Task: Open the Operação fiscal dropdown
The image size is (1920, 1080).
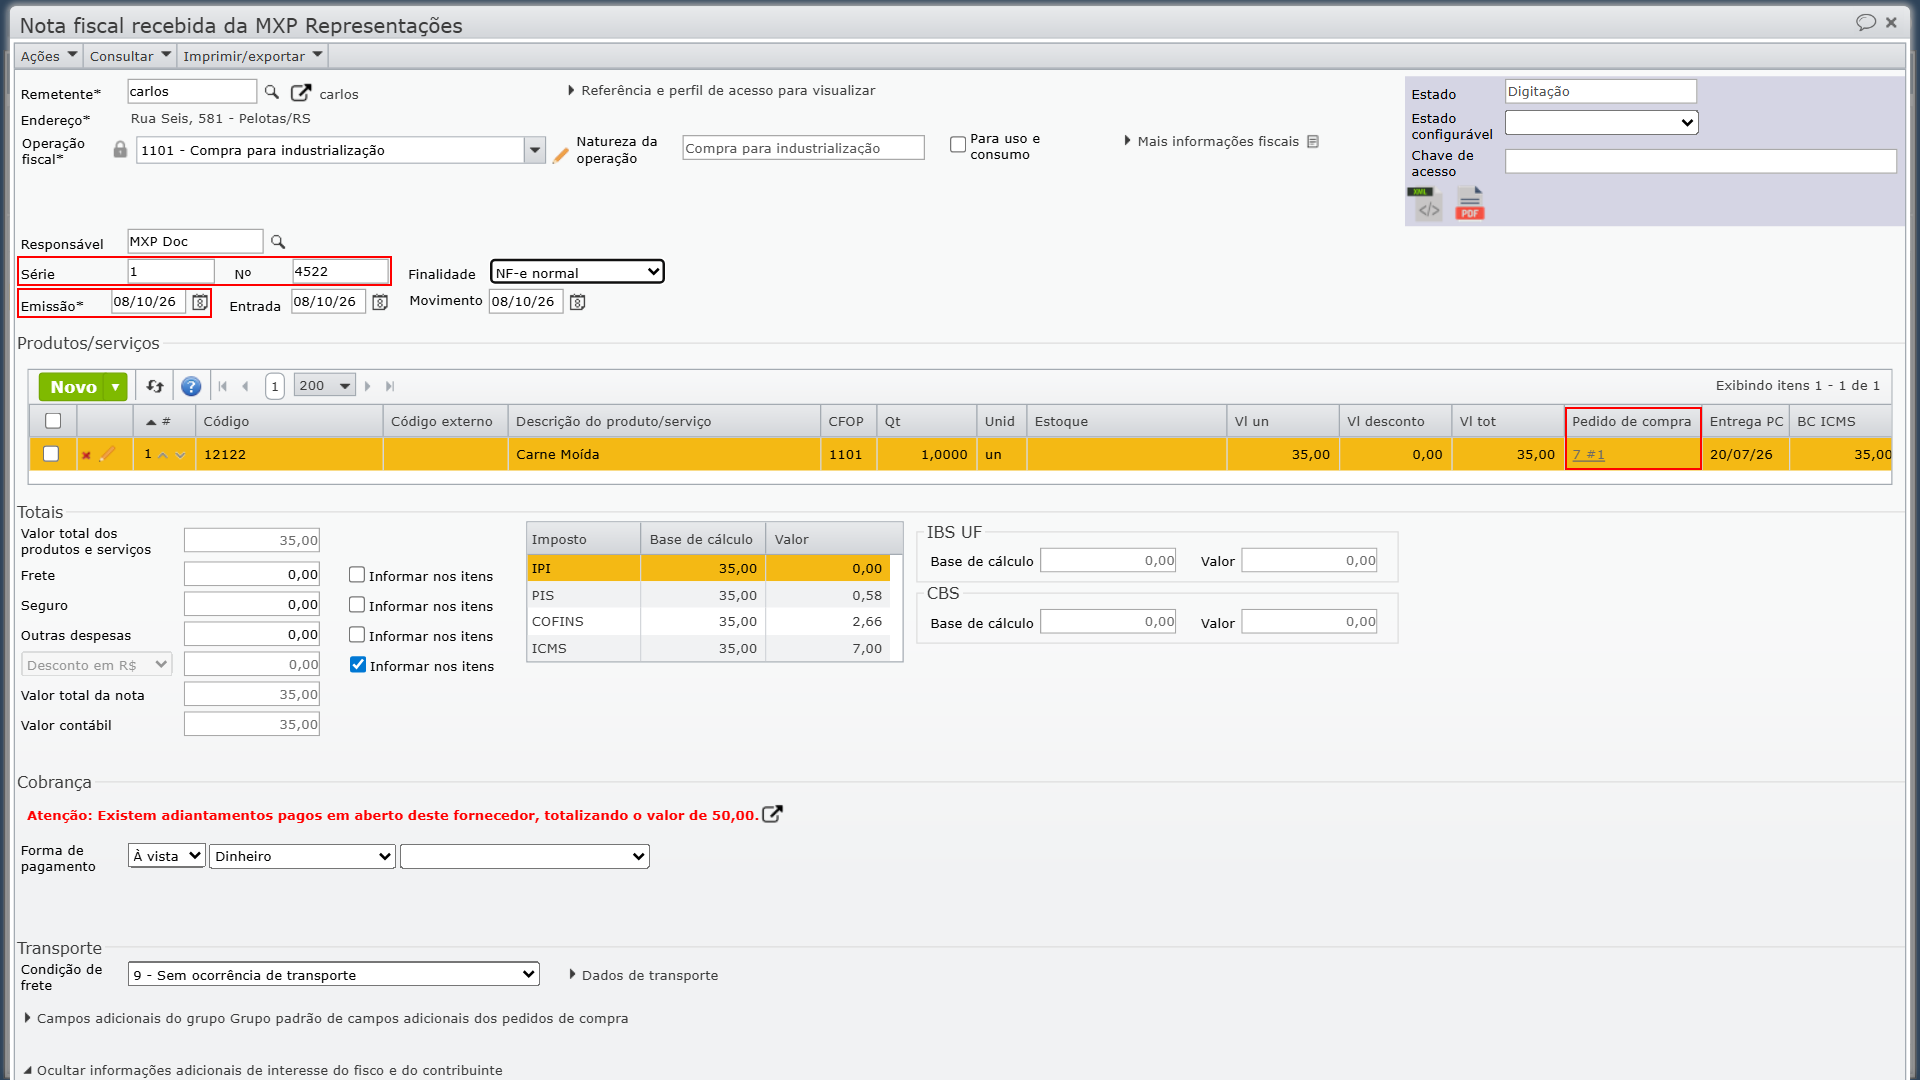Action: click(x=535, y=150)
